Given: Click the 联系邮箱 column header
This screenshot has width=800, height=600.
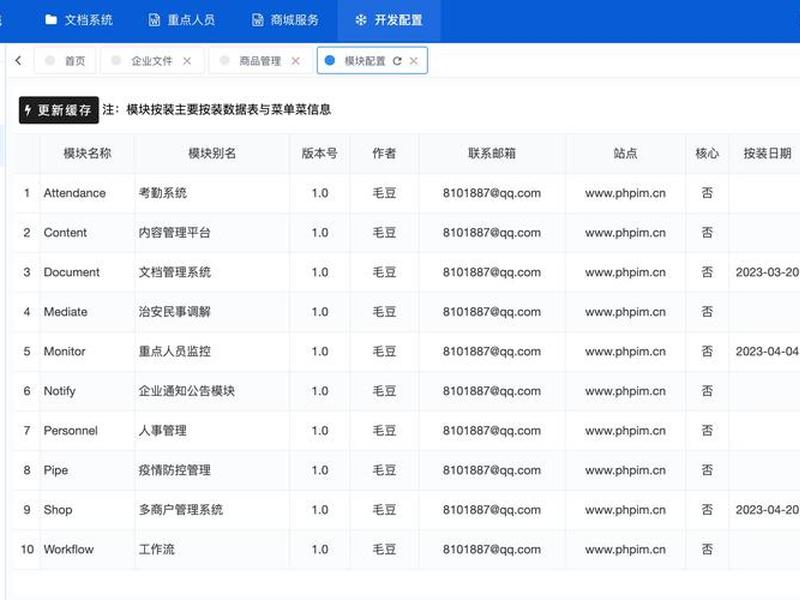Looking at the screenshot, I should (x=492, y=153).
